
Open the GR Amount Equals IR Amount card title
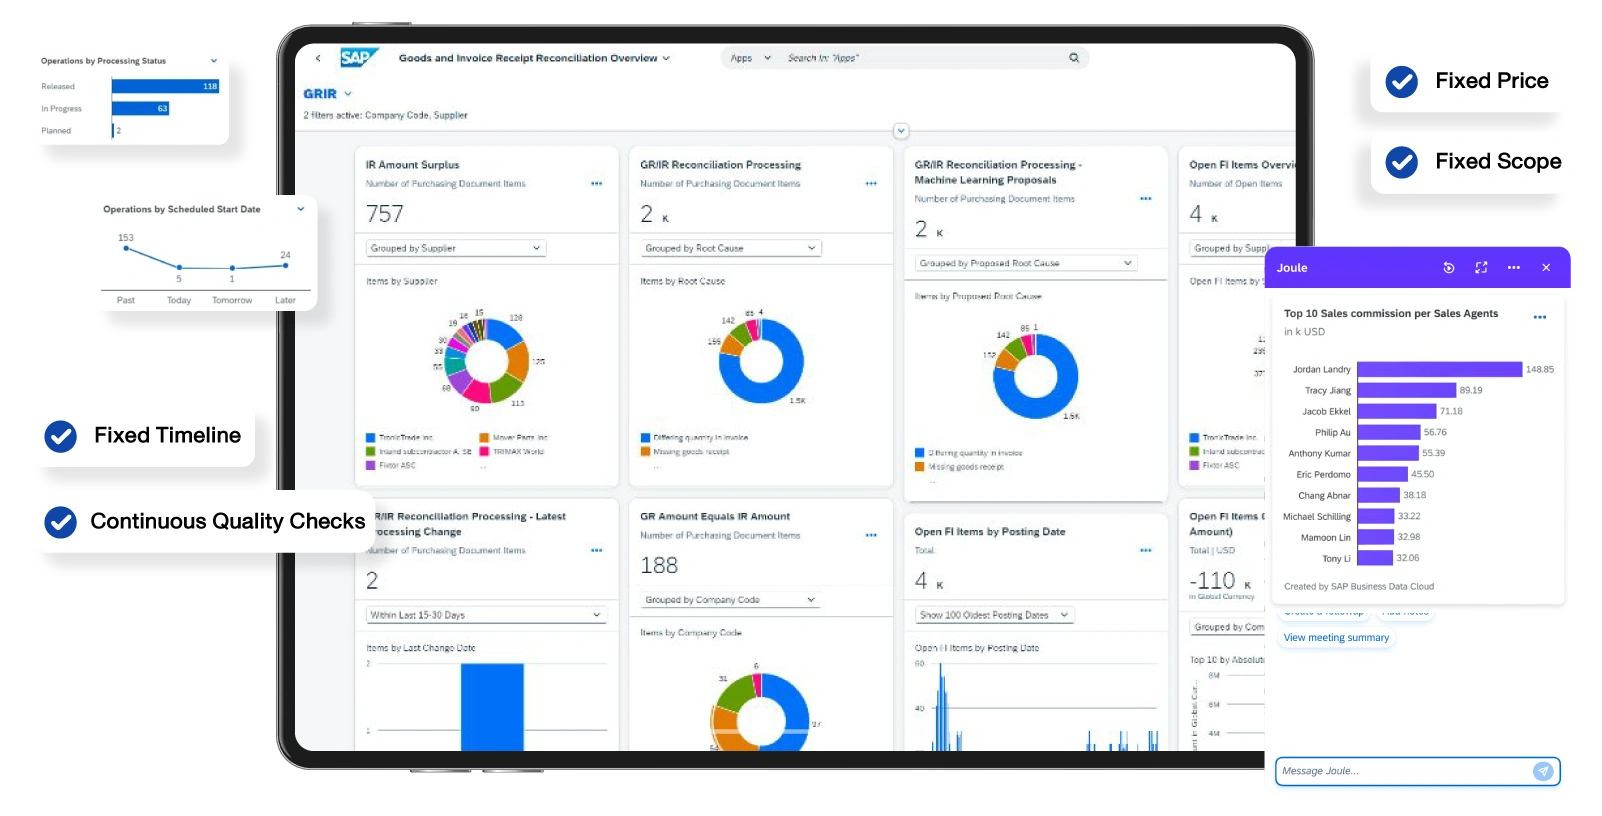(x=715, y=517)
